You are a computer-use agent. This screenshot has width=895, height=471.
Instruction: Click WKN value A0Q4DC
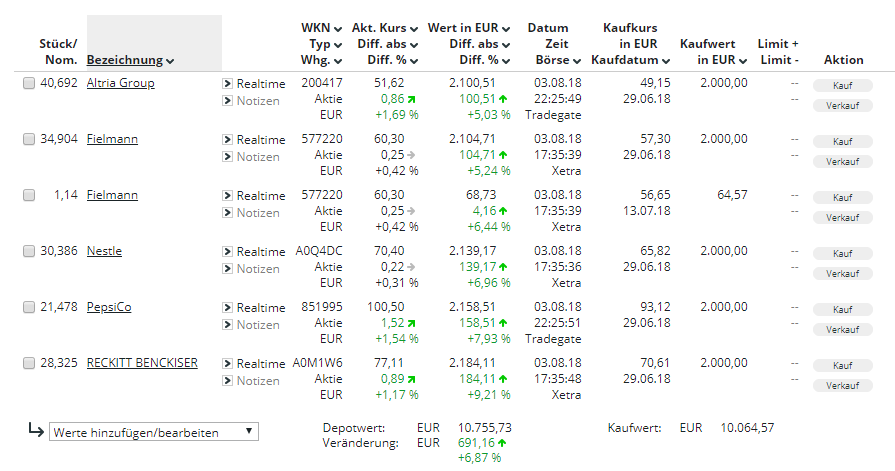(x=319, y=251)
